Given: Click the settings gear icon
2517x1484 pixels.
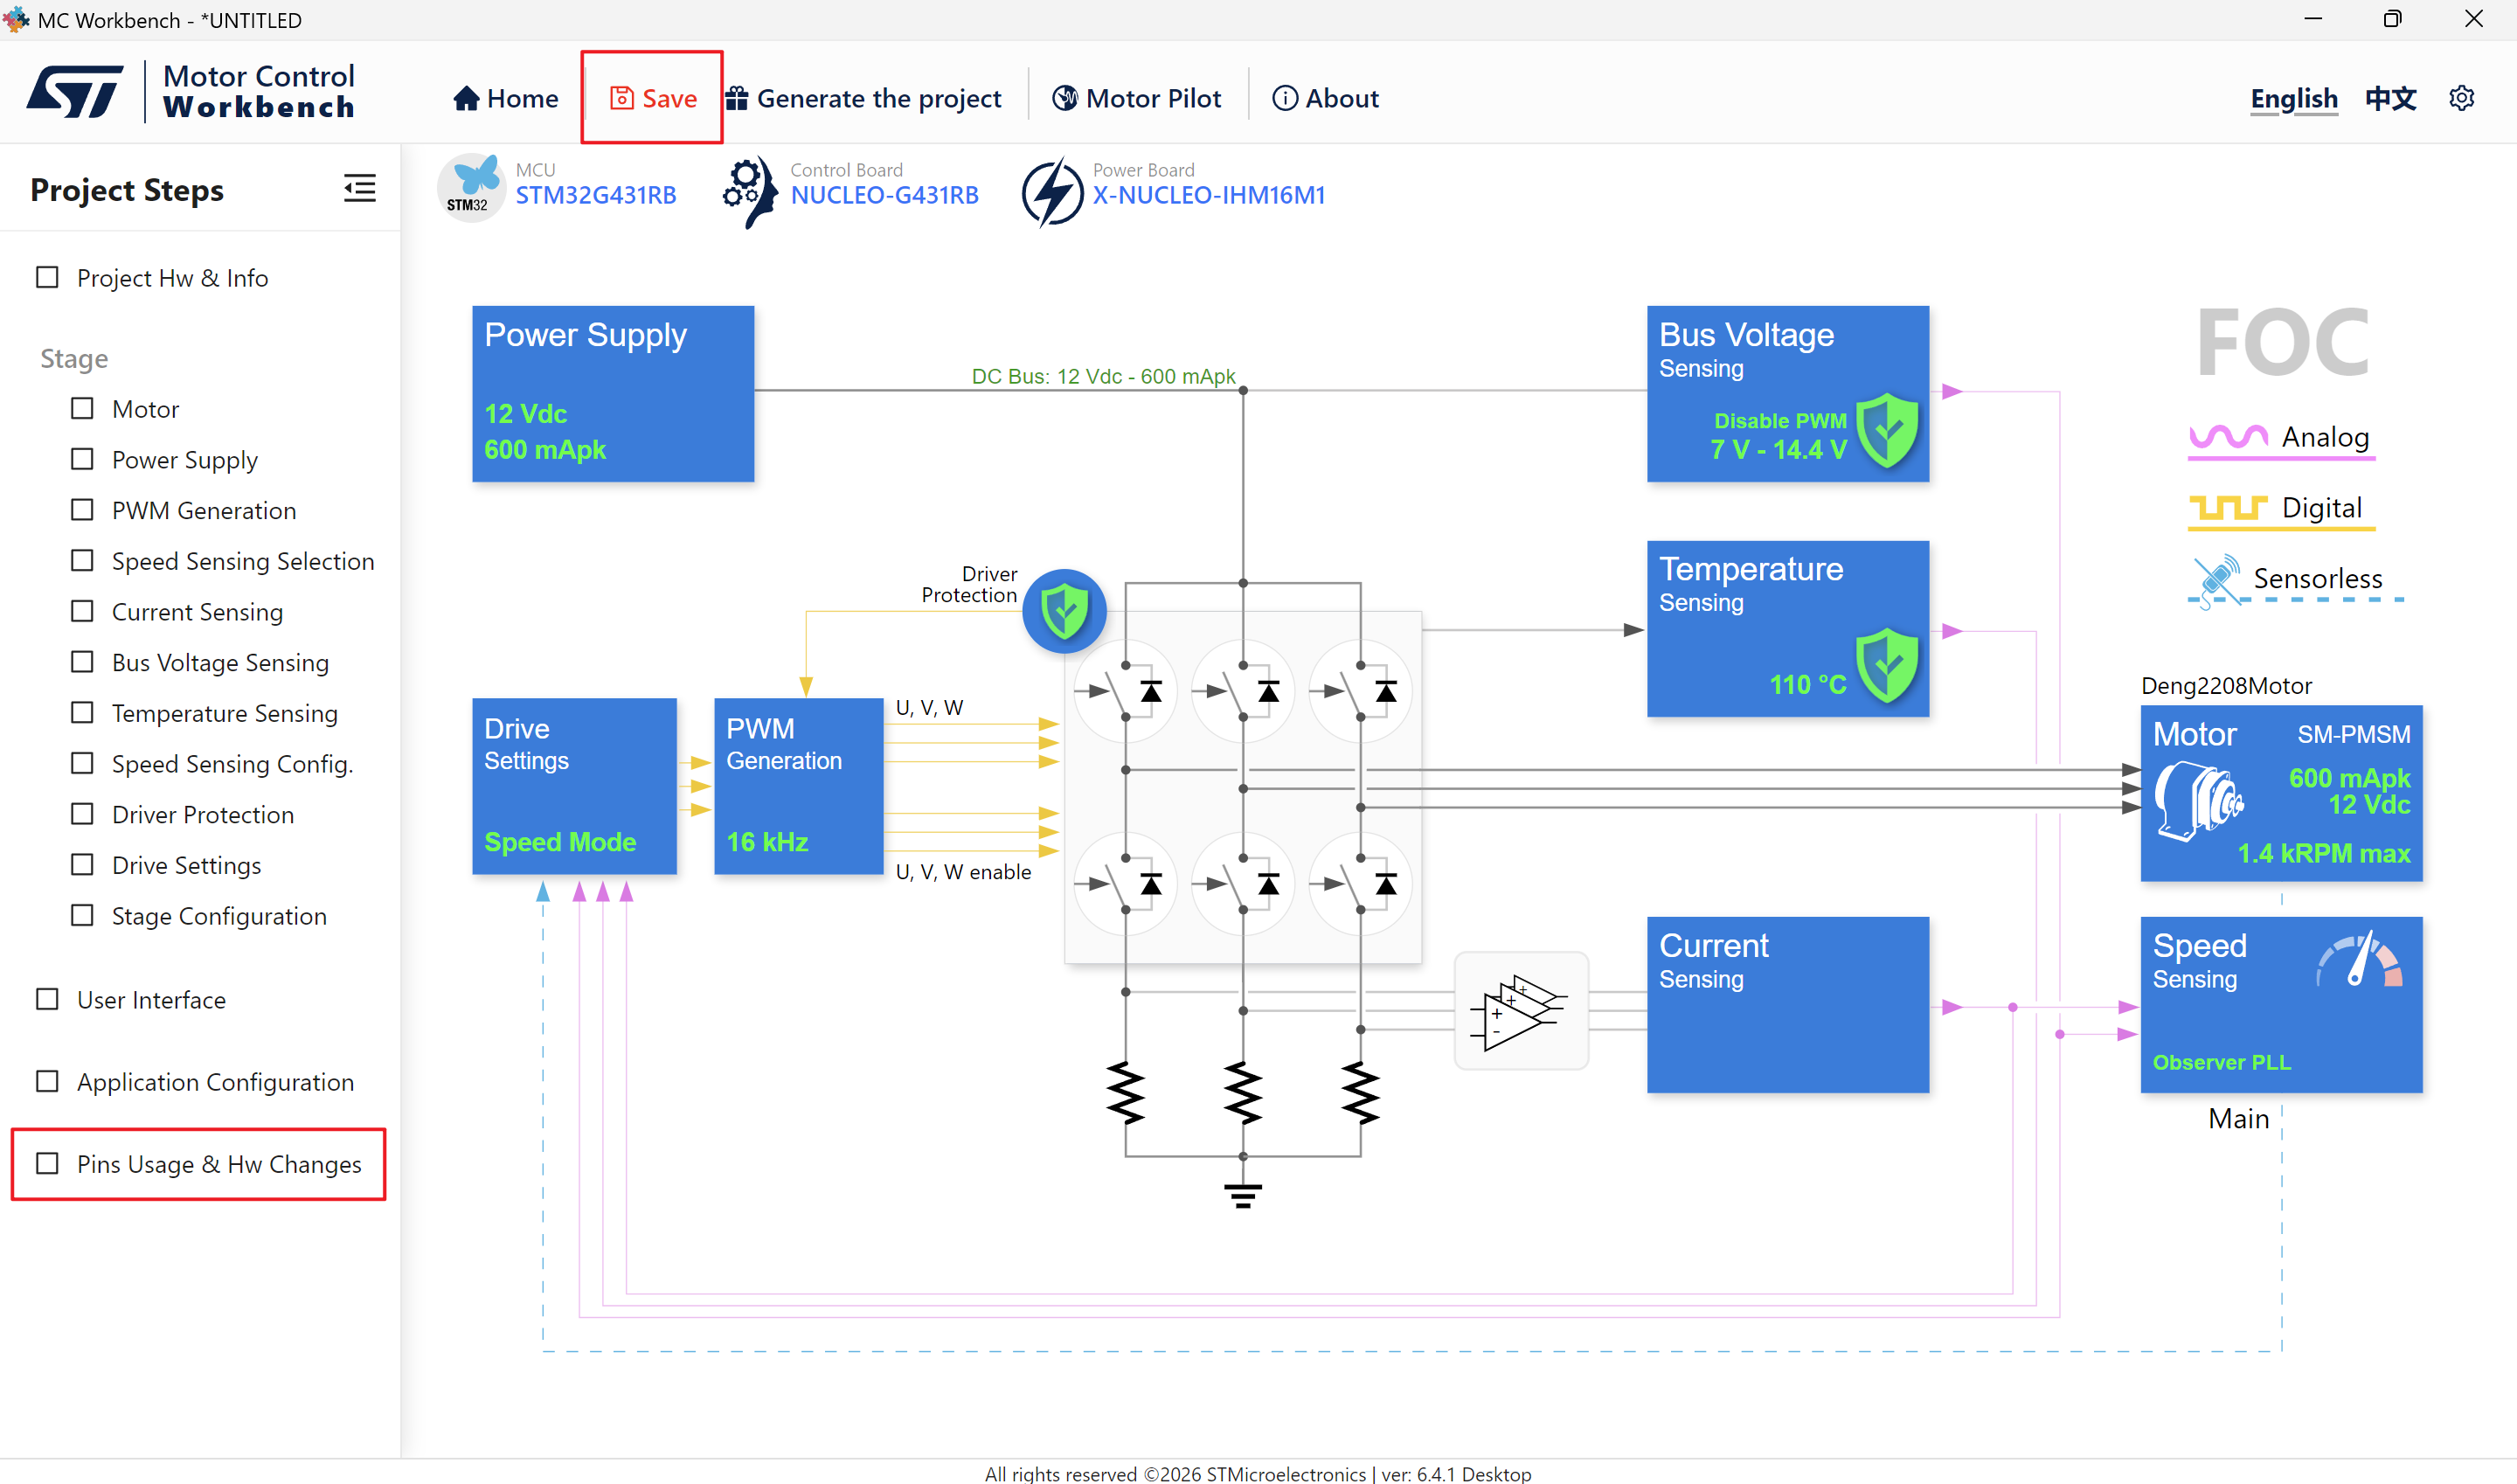Looking at the screenshot, I should (x=2461, y=98).
